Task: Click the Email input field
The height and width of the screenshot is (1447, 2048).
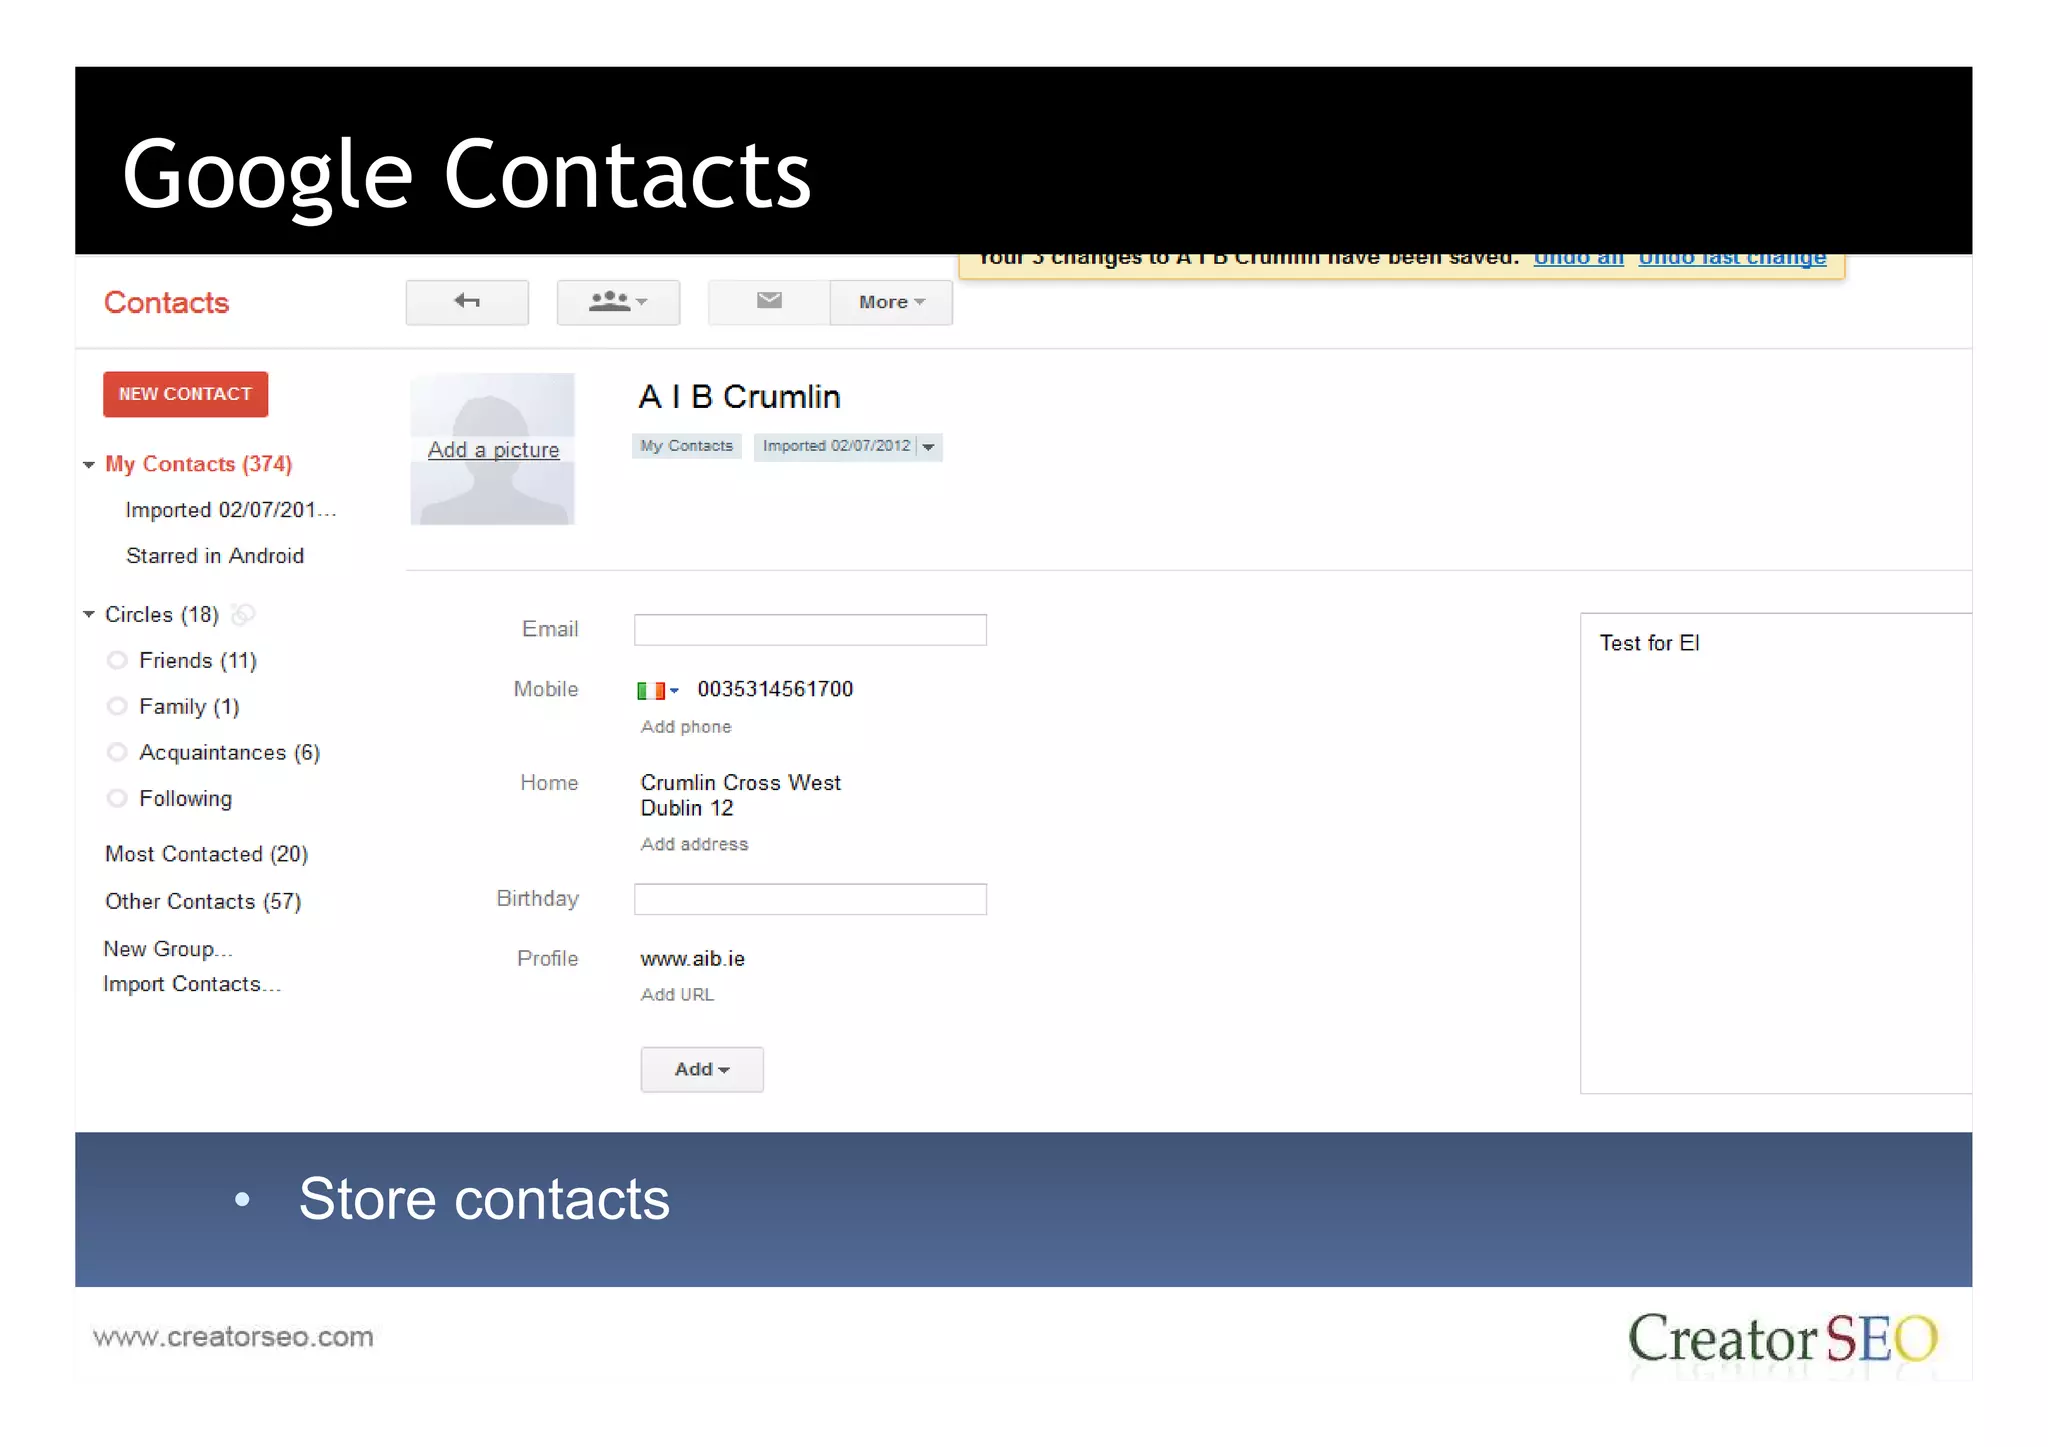Action: [x=810, y=630]
